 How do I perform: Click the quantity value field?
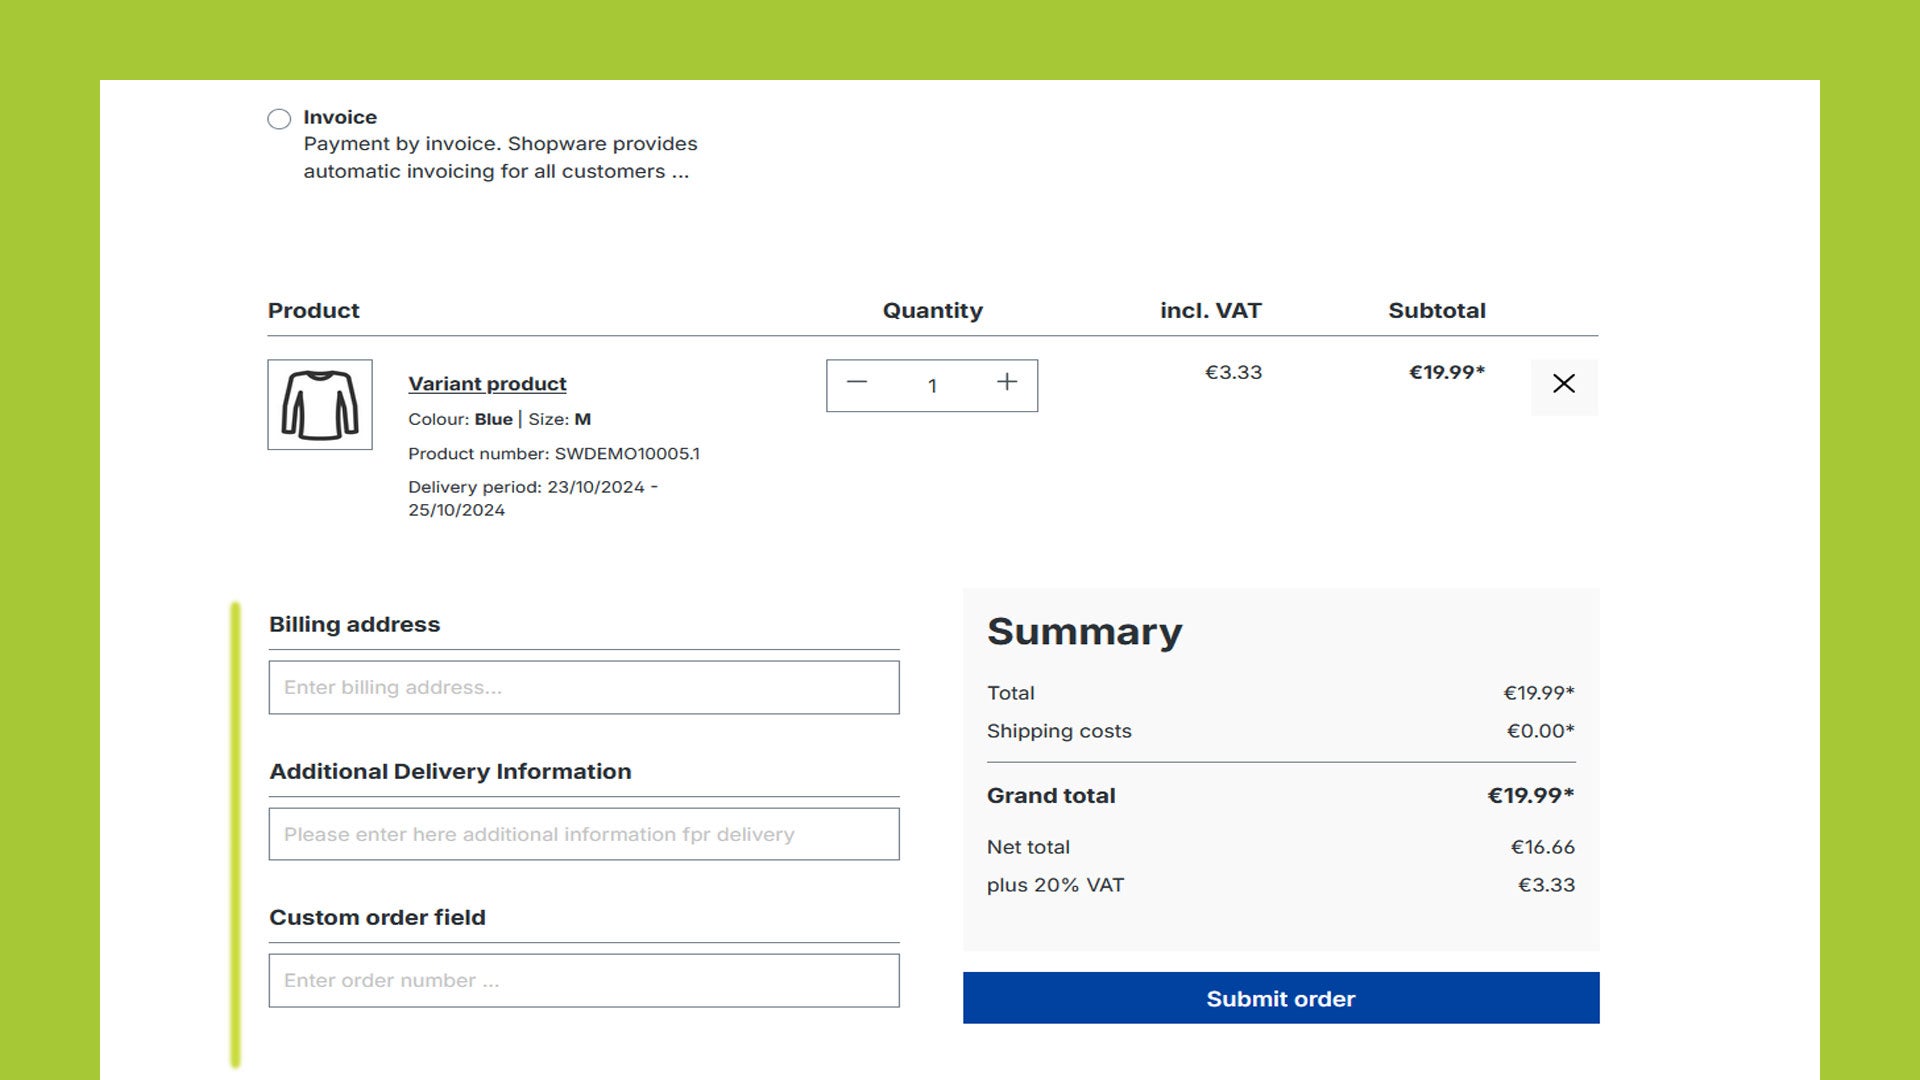(x=932, y=386)
